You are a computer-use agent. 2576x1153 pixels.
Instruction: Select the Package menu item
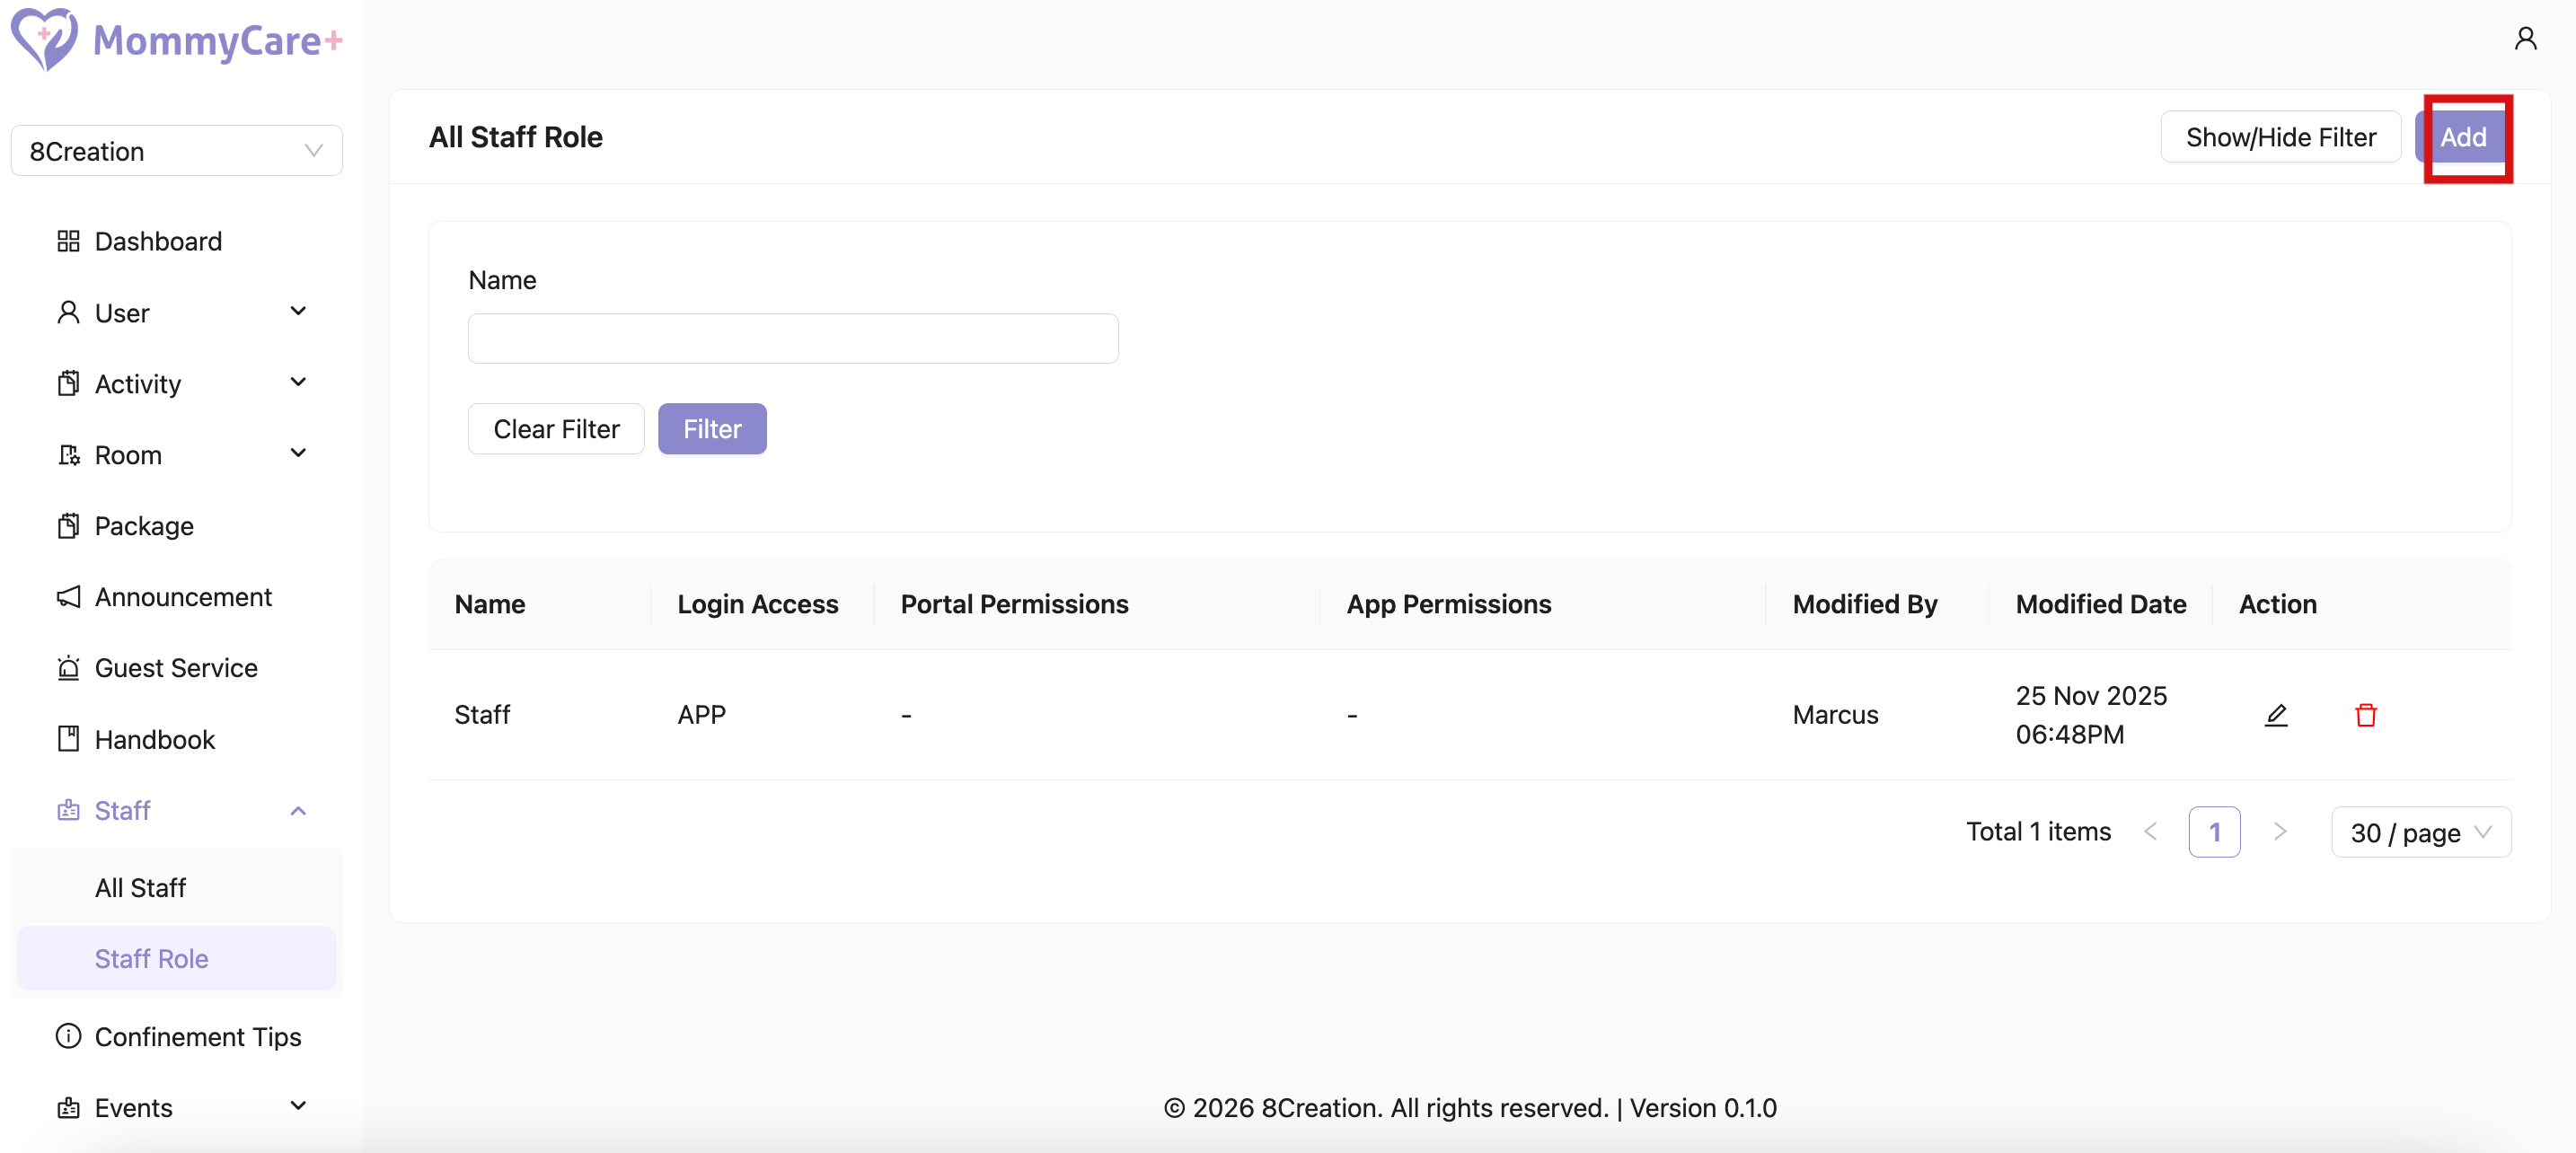144,526
